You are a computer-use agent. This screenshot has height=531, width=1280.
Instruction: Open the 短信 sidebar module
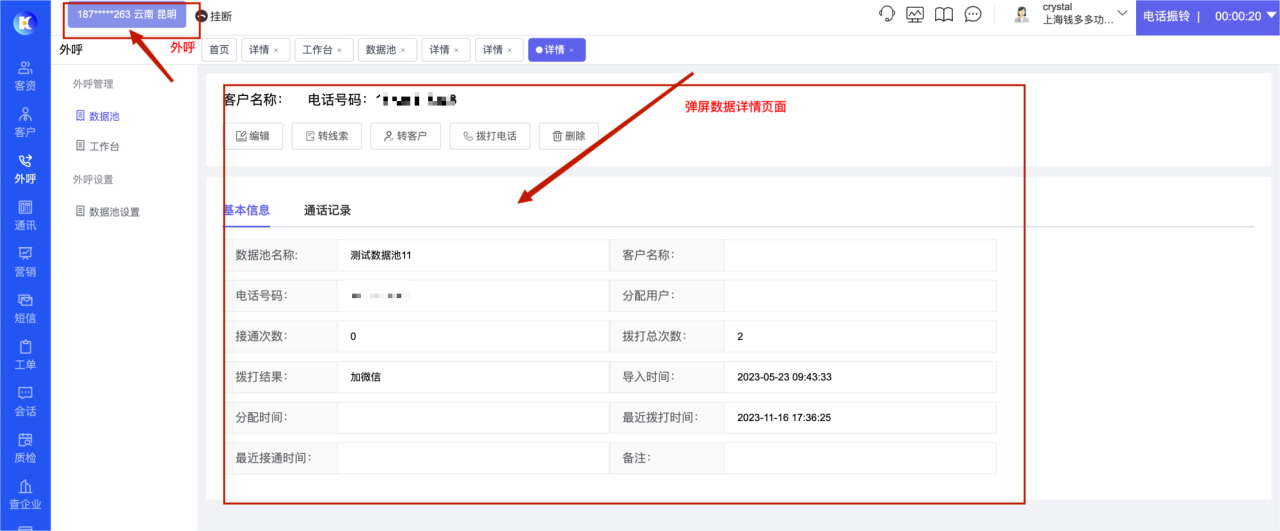coord(25,308)
